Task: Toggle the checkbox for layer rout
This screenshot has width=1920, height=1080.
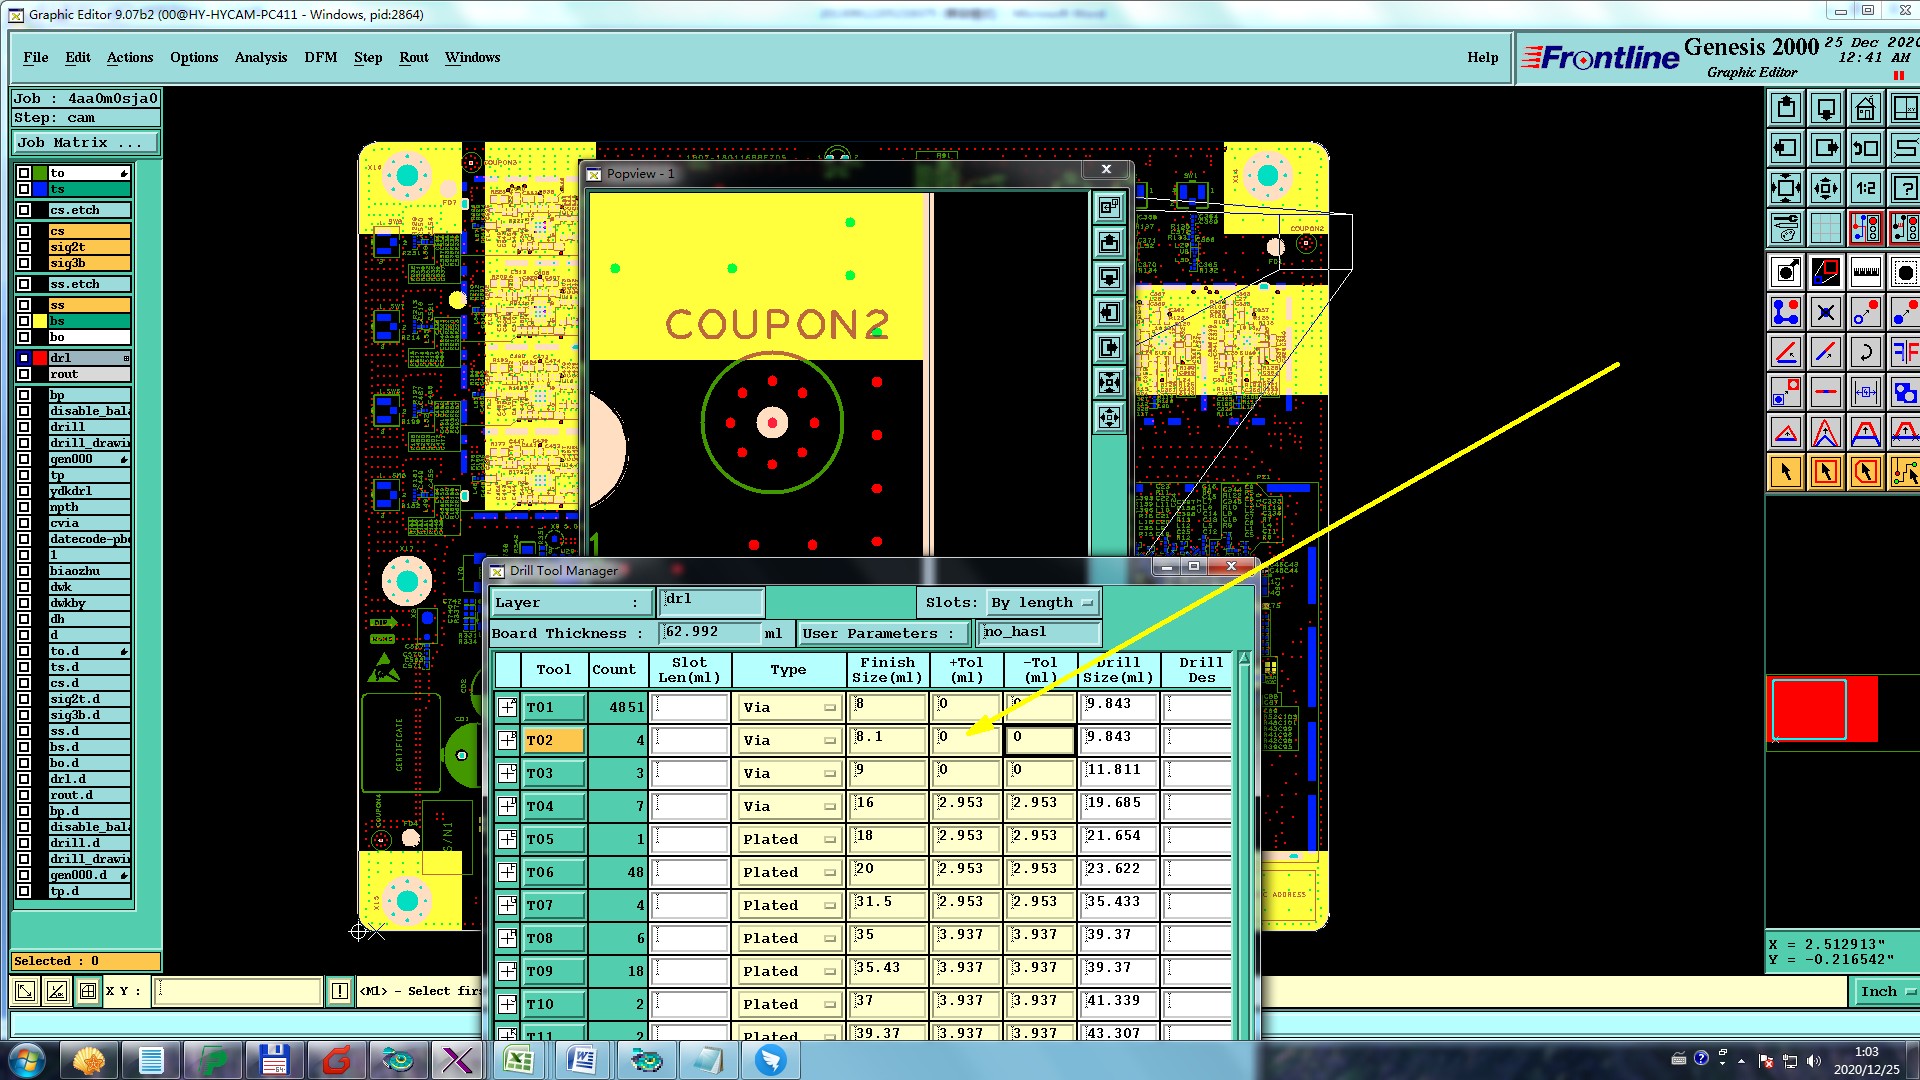Action: coord(24,374)
